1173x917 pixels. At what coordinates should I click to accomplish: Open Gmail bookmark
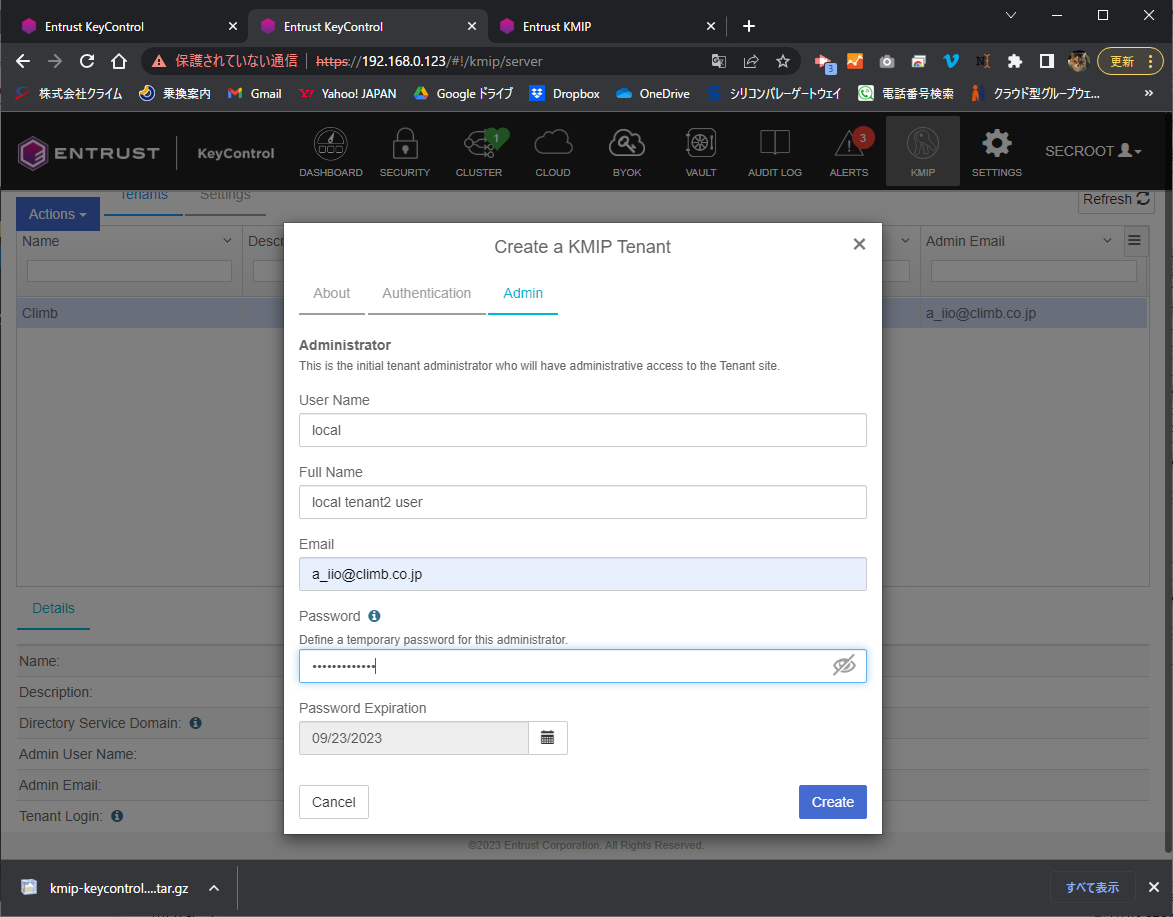(x=256, y=93)
